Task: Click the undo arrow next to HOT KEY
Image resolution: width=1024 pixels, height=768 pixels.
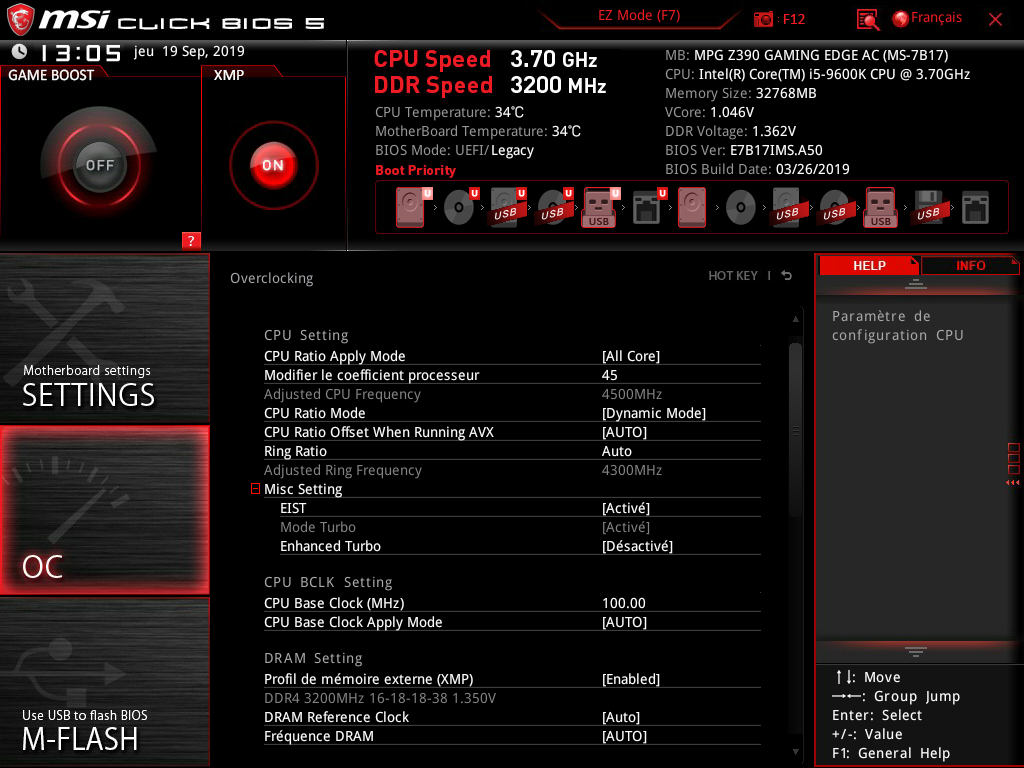Action: point(786,276)
